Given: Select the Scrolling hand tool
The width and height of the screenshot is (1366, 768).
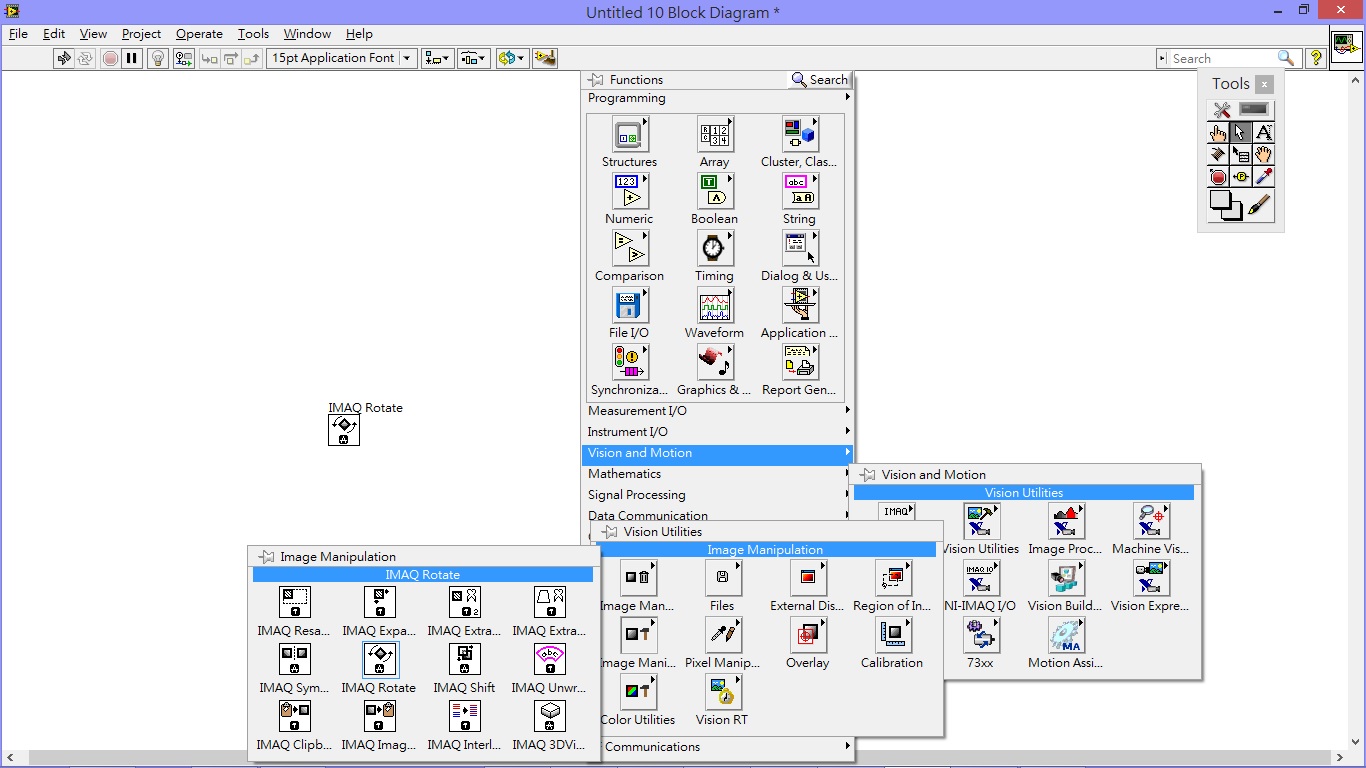Looking at the screenshot, I should click(1264, 154).
